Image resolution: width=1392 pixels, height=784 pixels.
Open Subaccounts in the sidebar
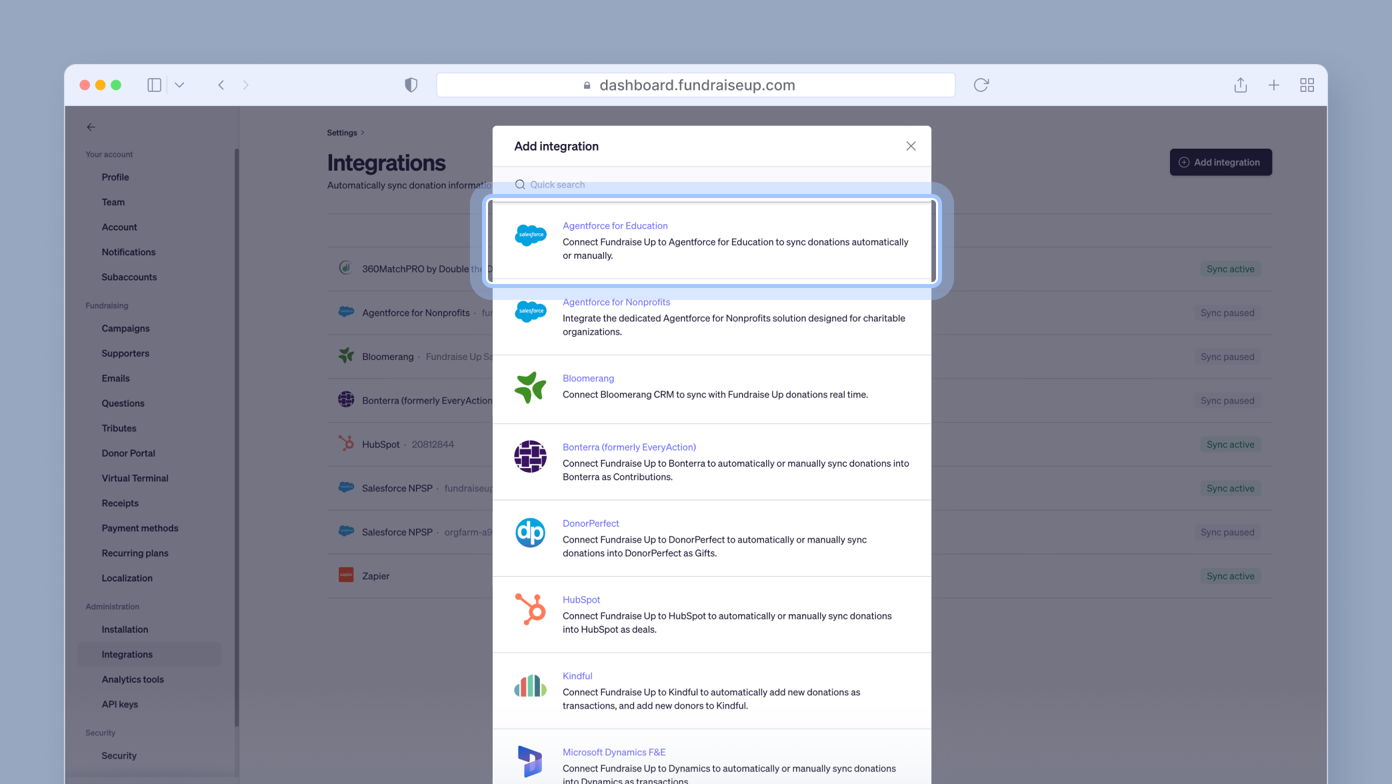click(x=129, y=277)
